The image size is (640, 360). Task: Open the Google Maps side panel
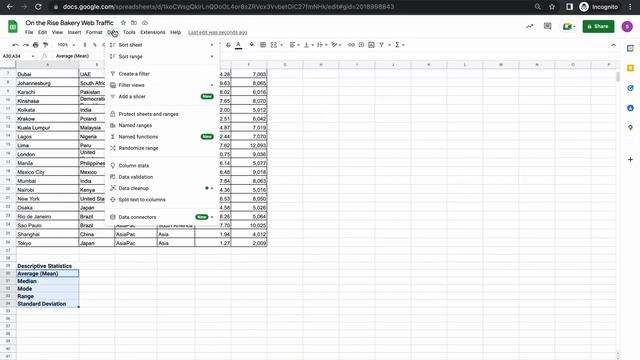(630, 128)
